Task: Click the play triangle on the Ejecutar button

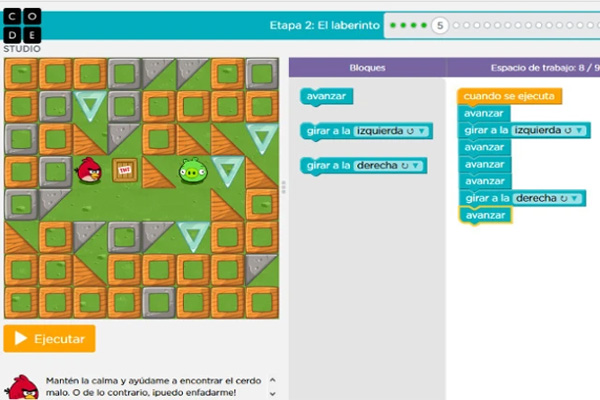Action: point(20,338)
